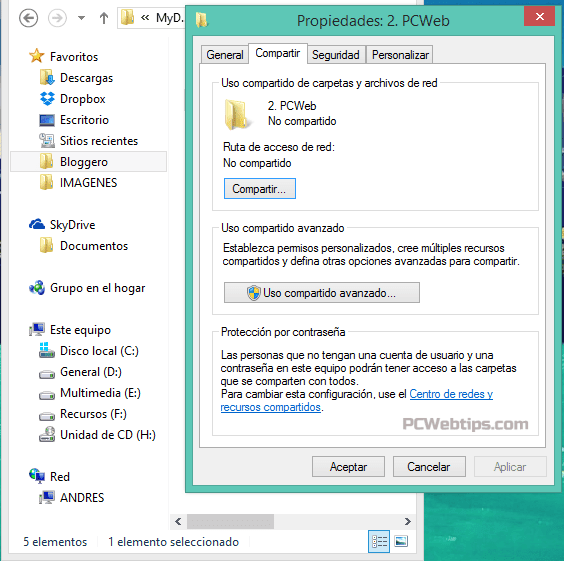
Task: Click the horizontal scrollbar right arrow
Action: (x=407, y=521)
